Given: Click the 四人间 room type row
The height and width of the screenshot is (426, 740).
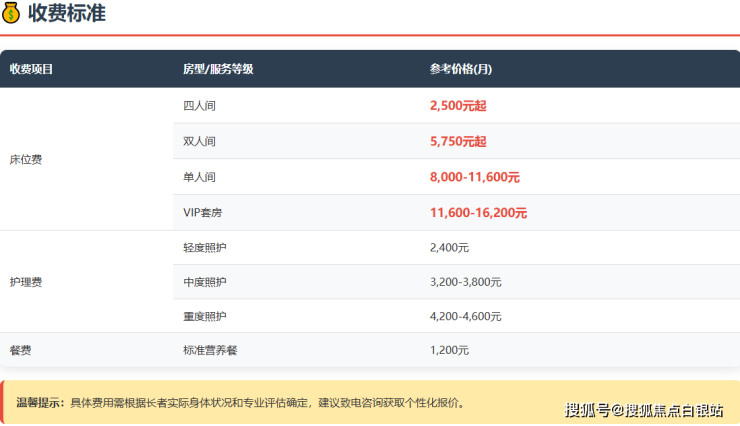Looking at the screenshot, I should (x=199, y=105).
